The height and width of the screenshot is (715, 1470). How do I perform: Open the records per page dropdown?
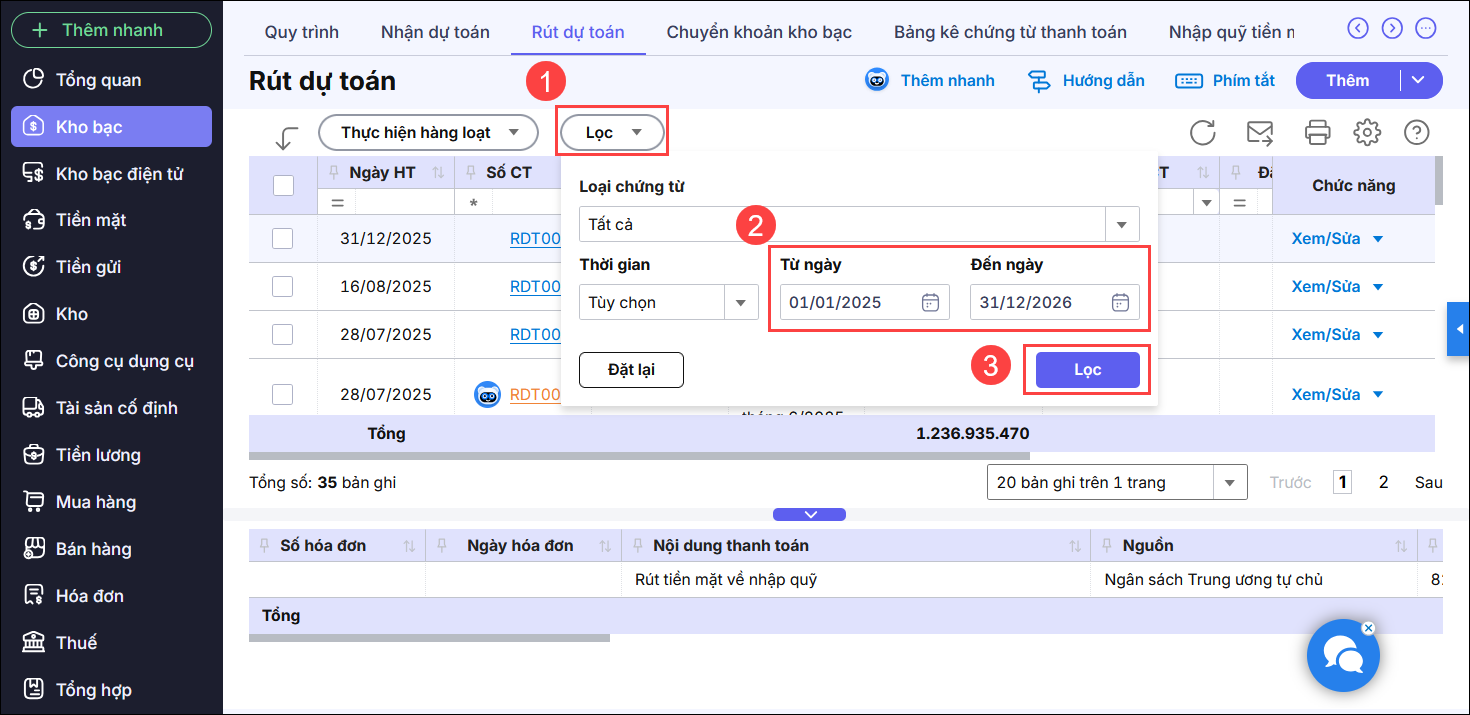click(x=1229, y=483)
